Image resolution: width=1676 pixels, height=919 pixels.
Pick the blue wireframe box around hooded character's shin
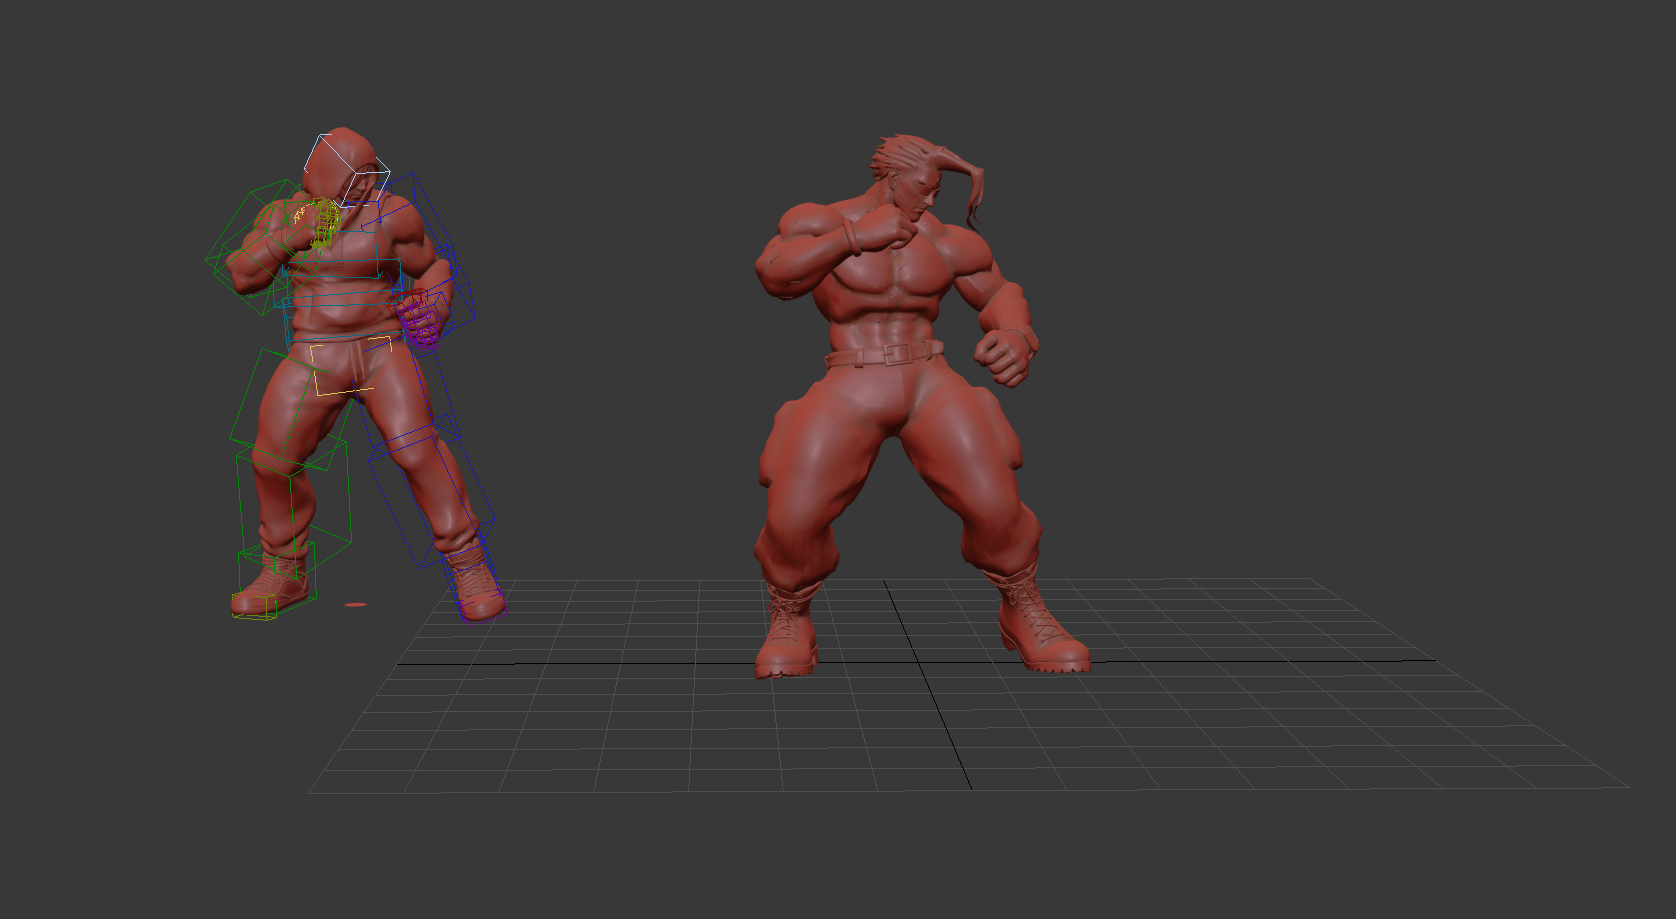coord(430,490)
